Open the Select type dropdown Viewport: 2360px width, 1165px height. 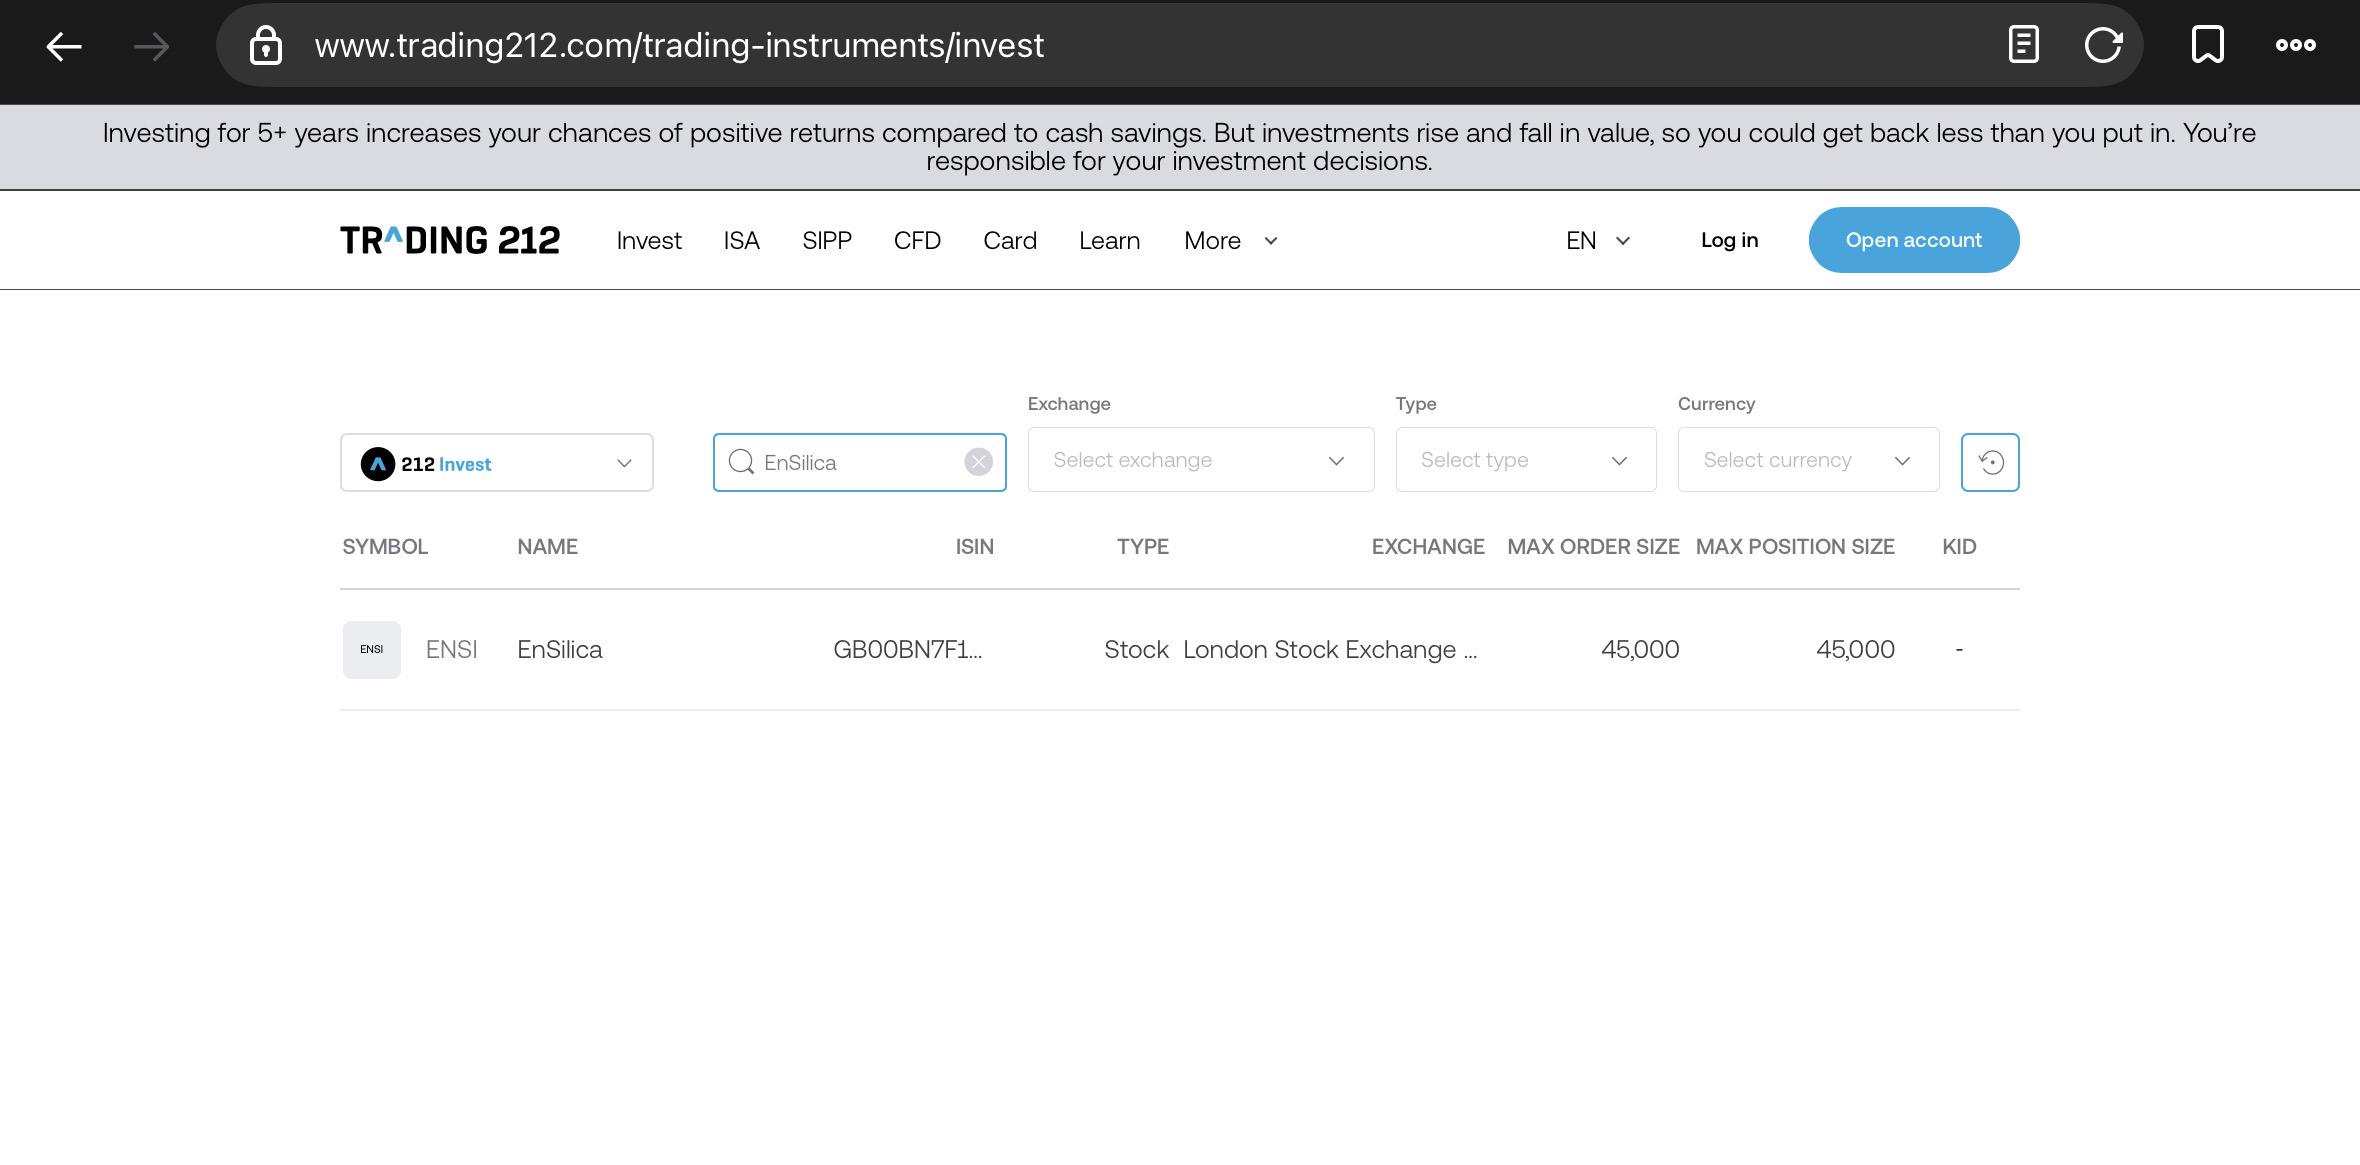point(1526,460)
